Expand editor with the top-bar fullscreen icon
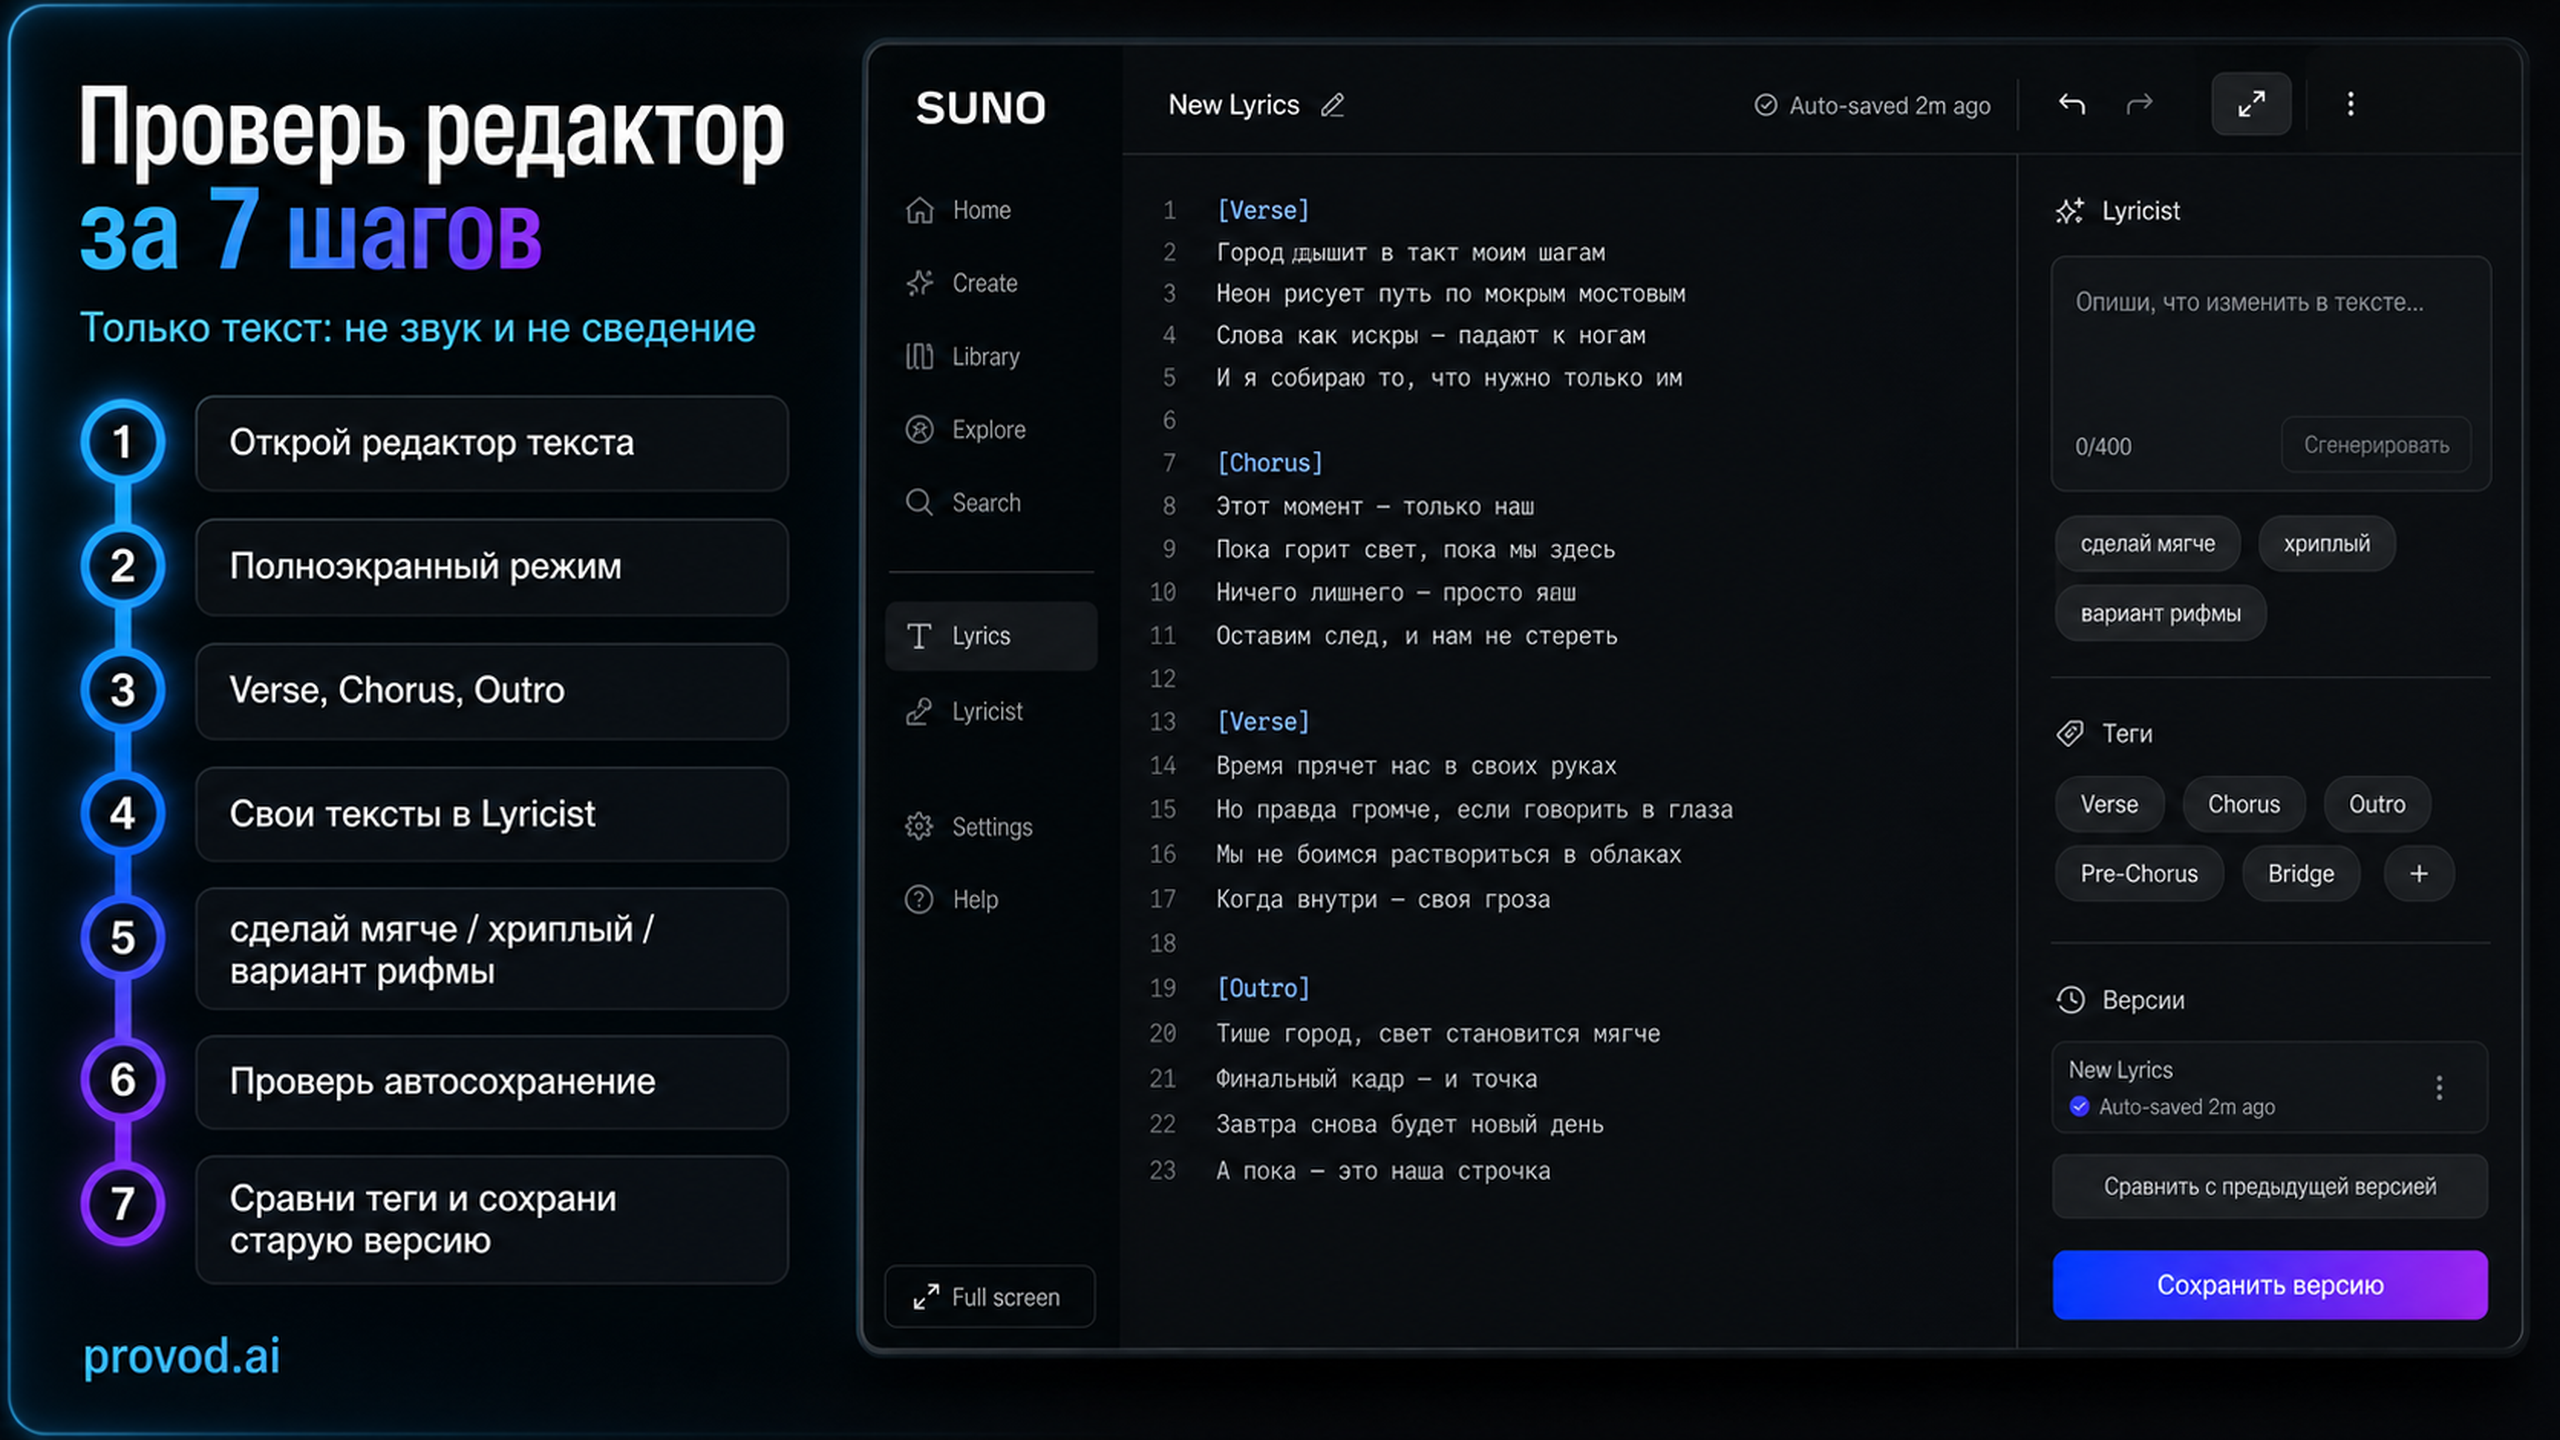 click(x=2251, y=104)
